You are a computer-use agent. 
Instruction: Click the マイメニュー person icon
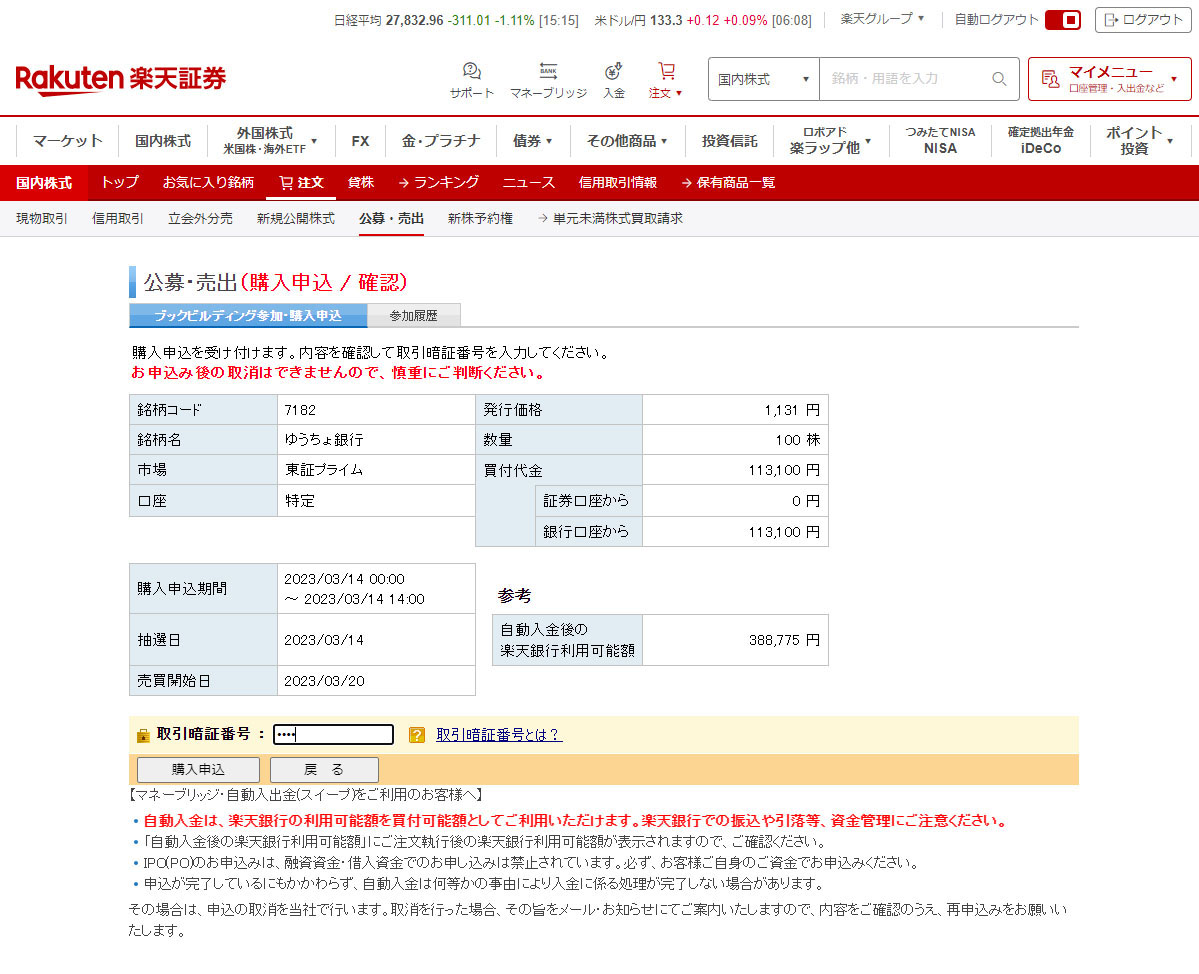[1049, 79]
